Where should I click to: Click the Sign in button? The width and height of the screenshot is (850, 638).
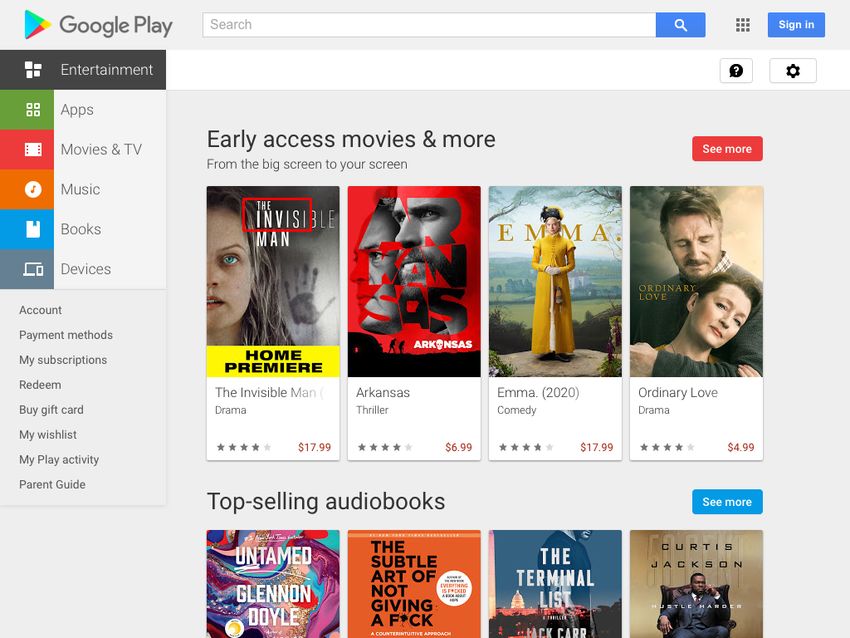click(x=796, y=25)
